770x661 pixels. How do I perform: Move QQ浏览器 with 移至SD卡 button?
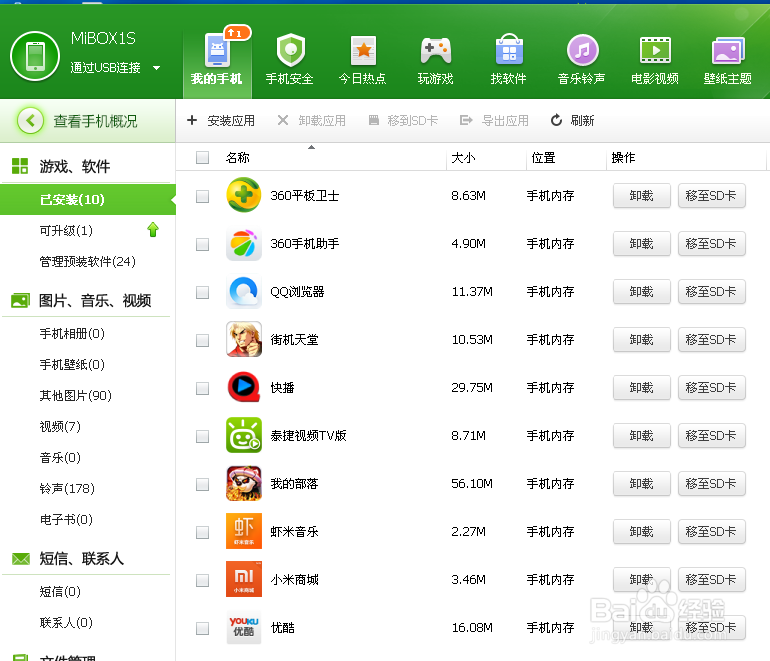point(711,292)
